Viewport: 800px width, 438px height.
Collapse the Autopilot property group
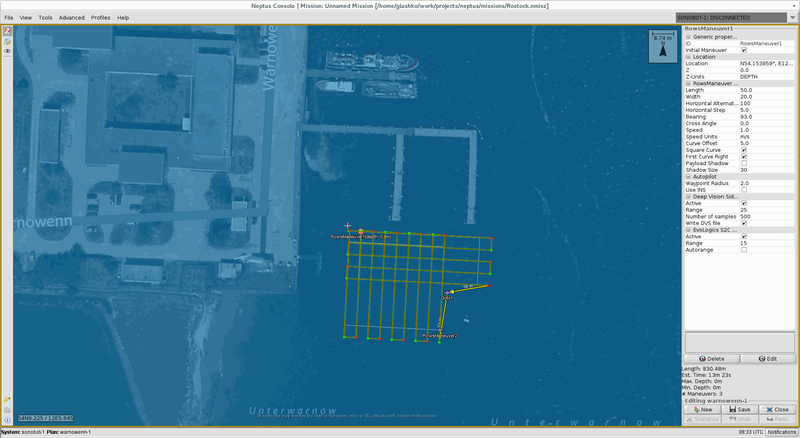[x=687, y=176]
